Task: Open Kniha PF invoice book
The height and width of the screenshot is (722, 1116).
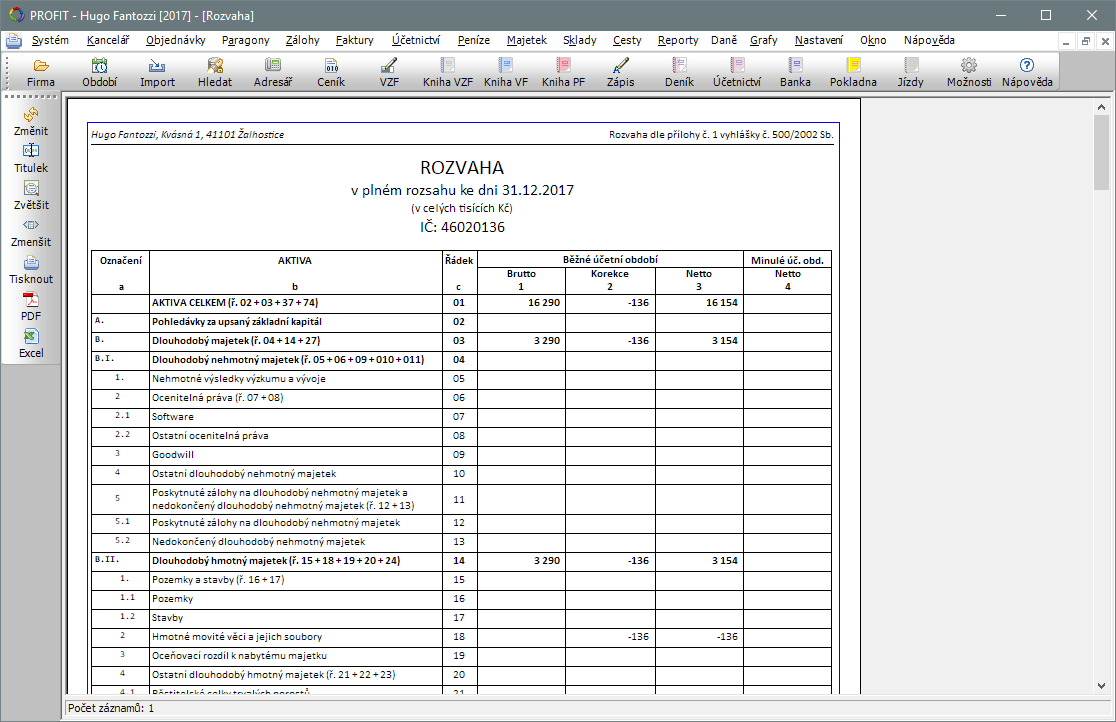Action: (x=563, y=73)
